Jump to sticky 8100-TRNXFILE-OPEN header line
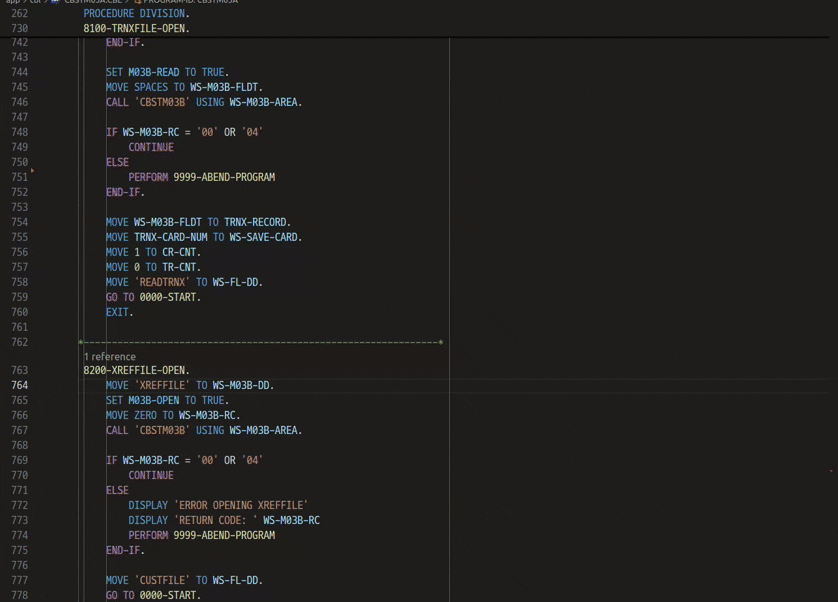This screenshot has height=602, width=838. (x=136, y=28)
